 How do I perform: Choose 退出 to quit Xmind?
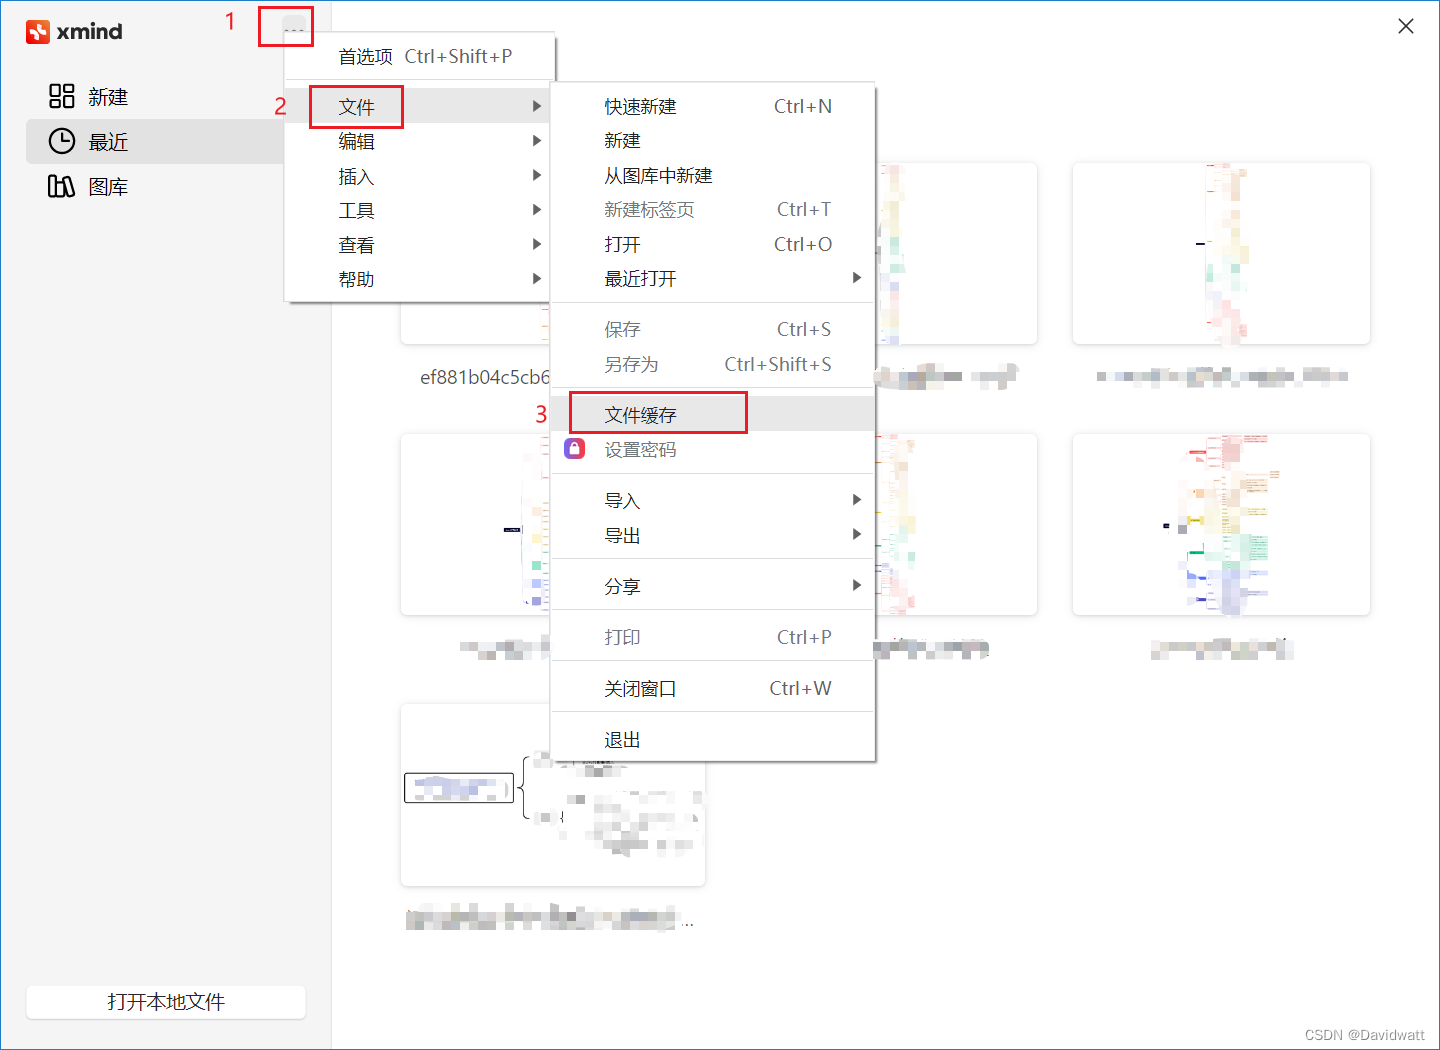(x=713, y=739)
